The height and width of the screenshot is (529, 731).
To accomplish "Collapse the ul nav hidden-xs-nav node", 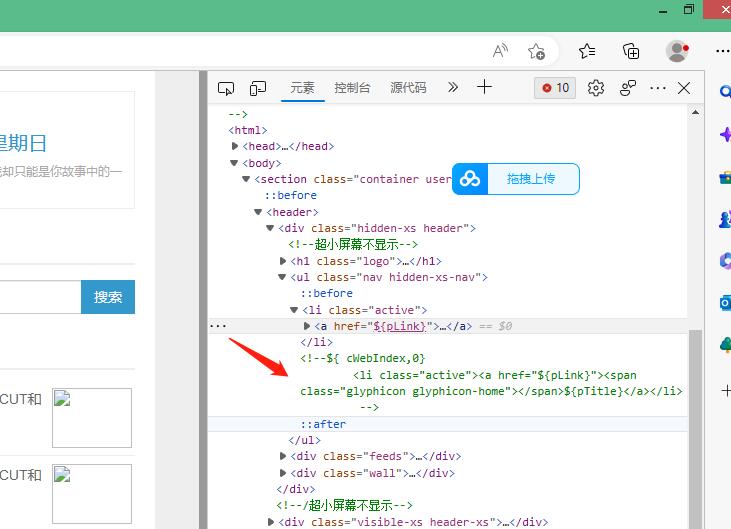I will [x=283, y=277].
